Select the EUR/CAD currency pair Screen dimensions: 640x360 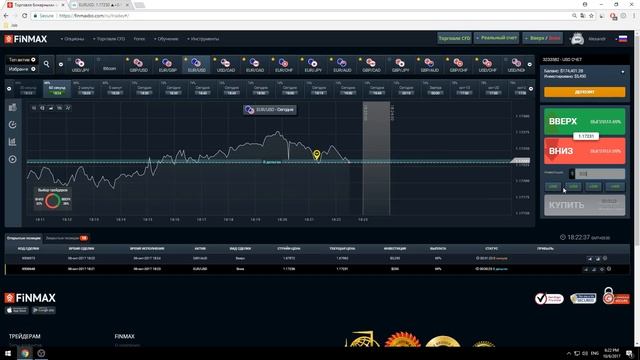[254, 65]
